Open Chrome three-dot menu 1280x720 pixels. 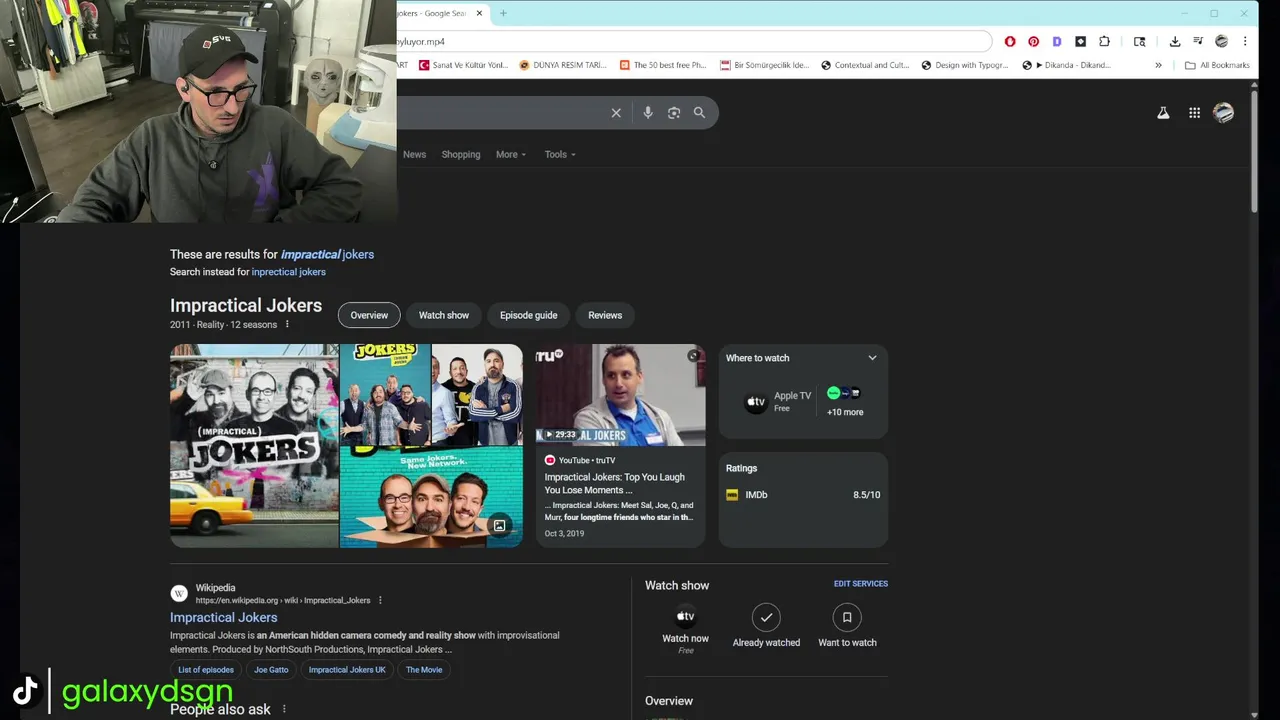point(1245,41)
